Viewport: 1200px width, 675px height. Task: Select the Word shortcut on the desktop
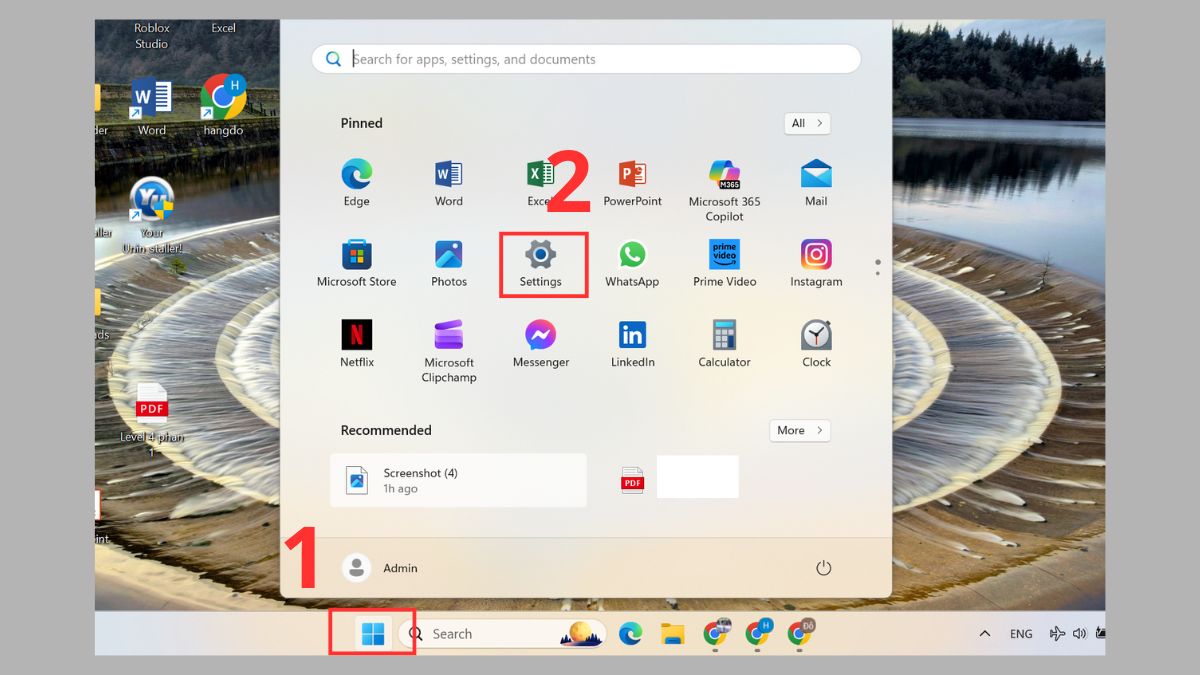point(152,107)
